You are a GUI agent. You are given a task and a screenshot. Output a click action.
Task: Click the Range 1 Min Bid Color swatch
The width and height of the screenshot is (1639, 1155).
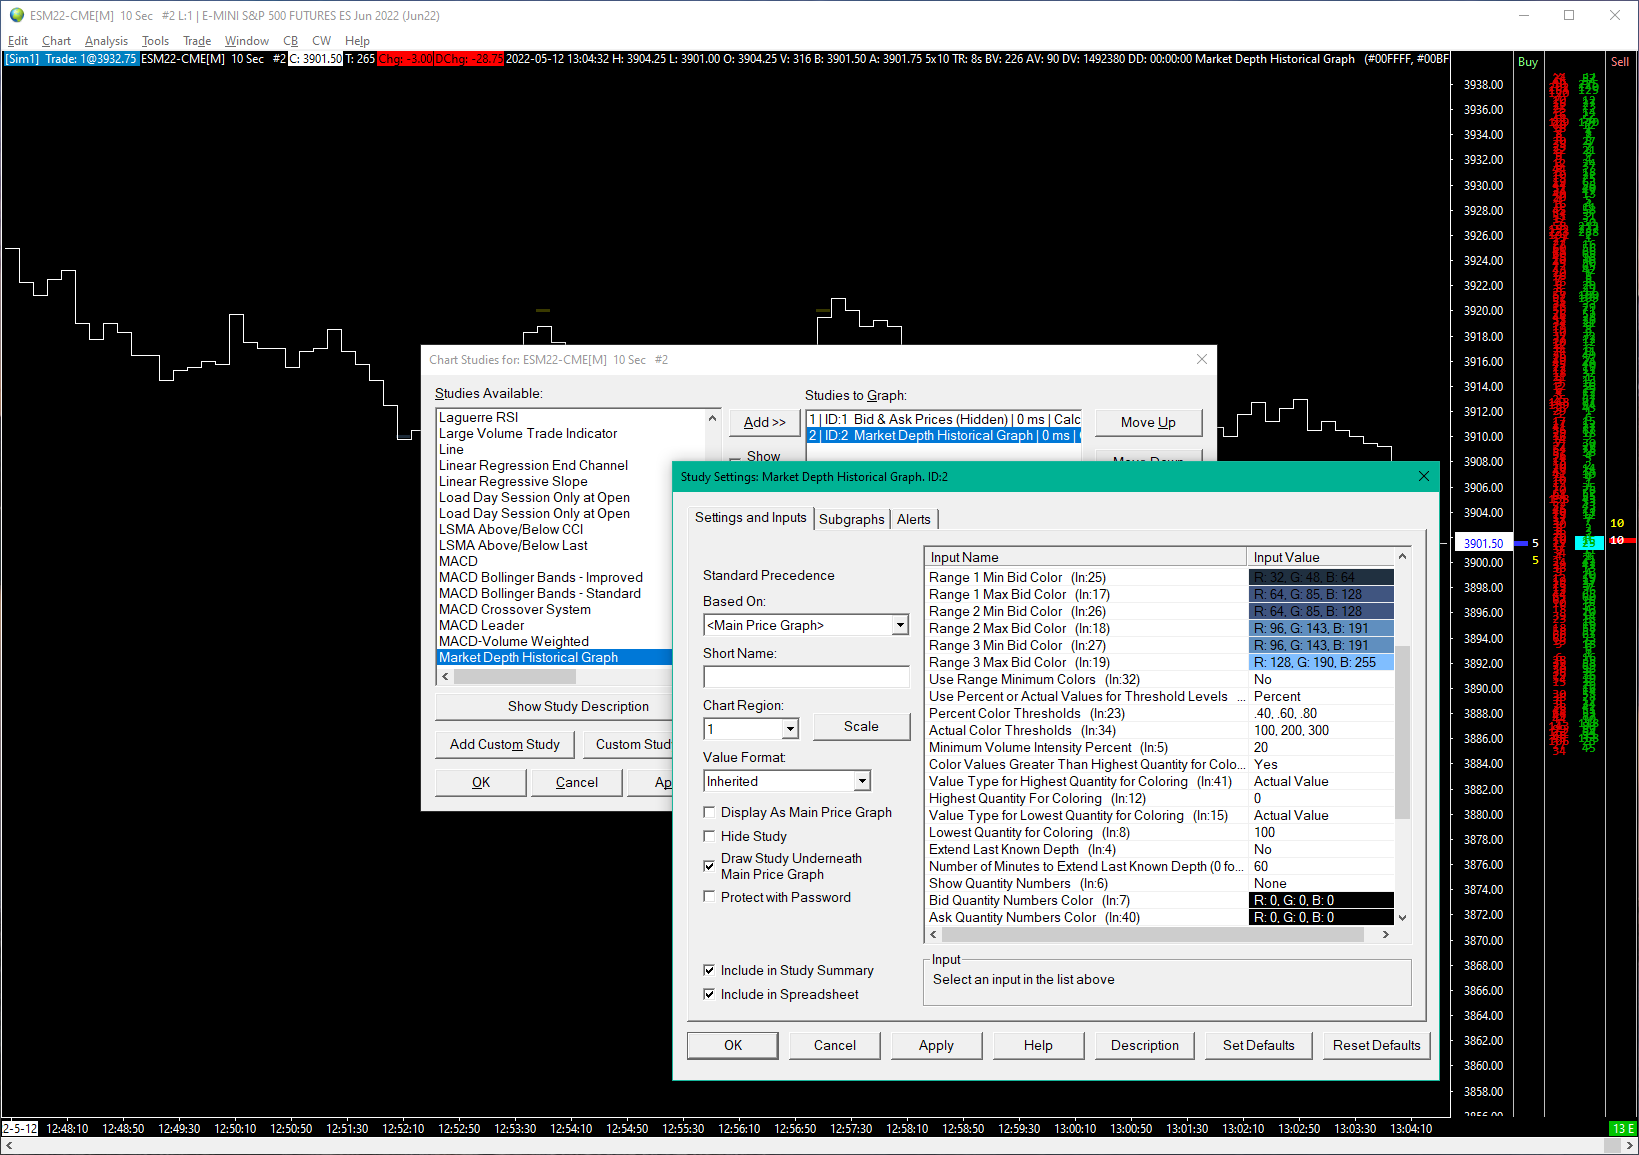[1321, 577]
